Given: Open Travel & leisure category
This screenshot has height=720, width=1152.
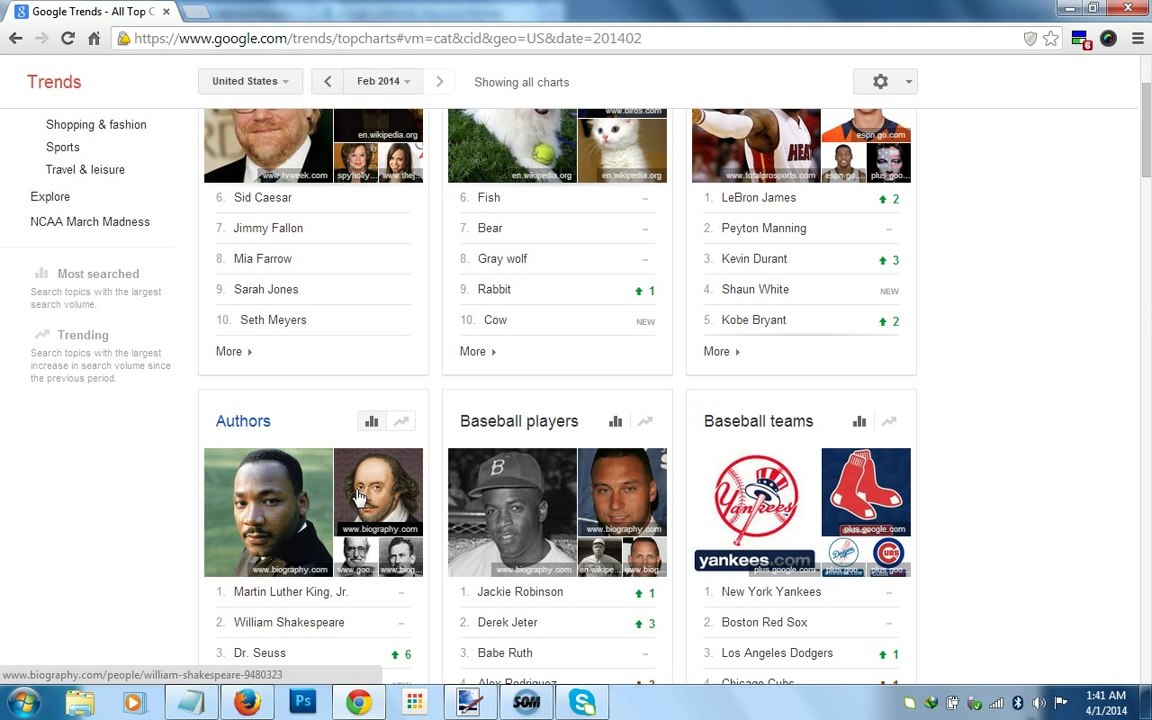Looking at the screenshot, I should pyautogui.click(x=85, y=170).
